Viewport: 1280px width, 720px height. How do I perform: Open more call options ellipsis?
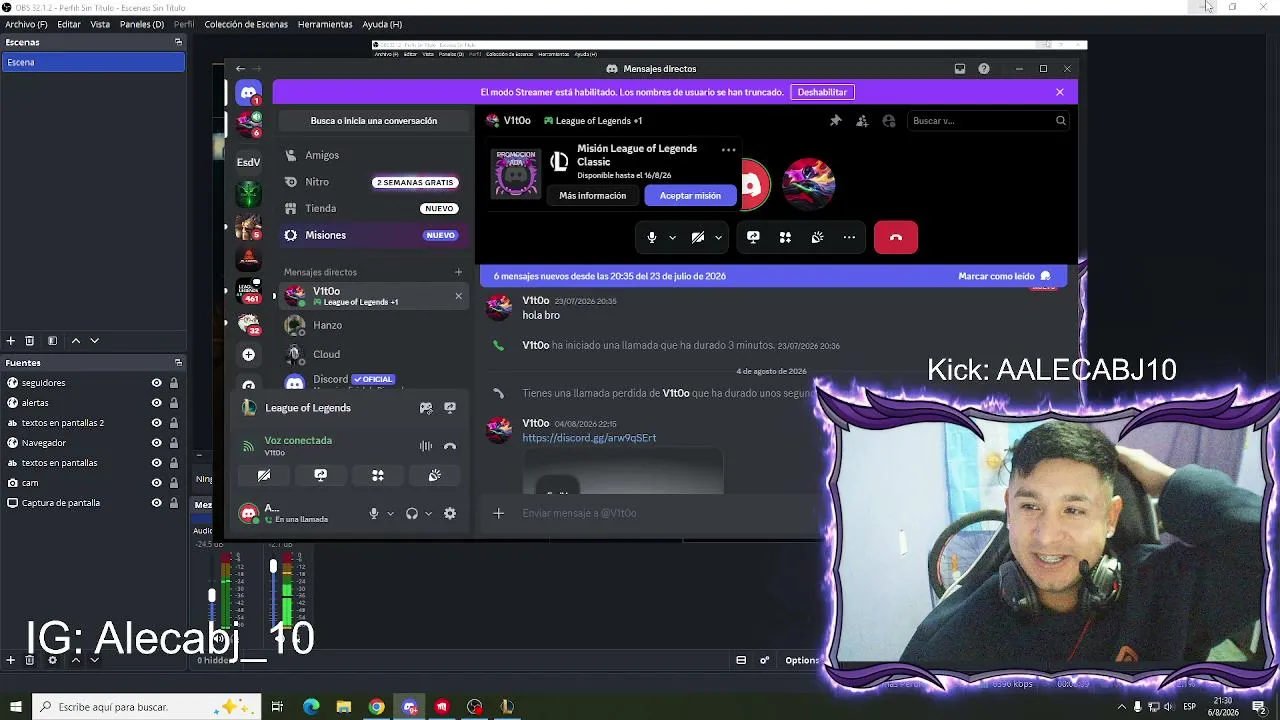(x=849, y=237)
